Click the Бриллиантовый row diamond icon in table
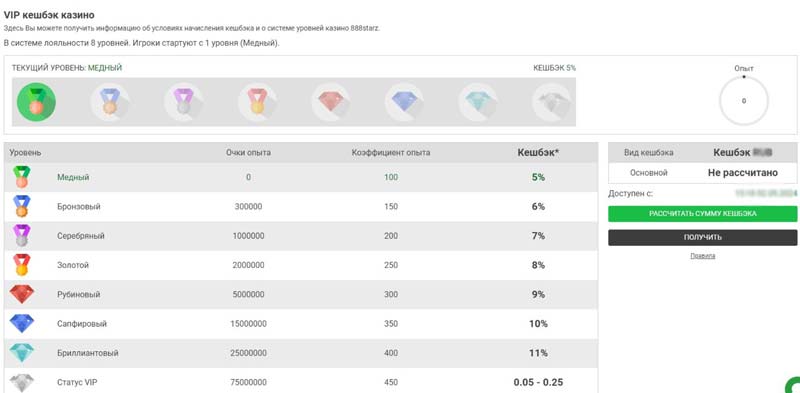The width and height of the screenshot is (800, 393). tap(22, 353)
